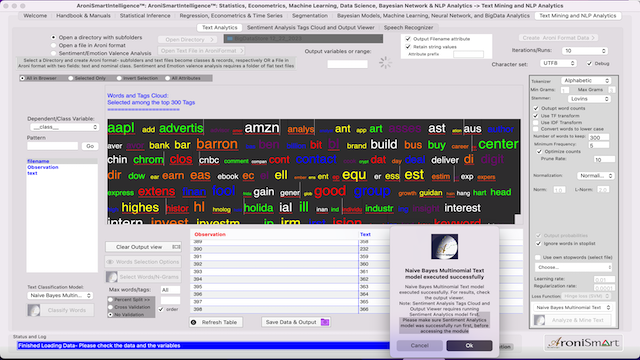
Task: Click the icon next to Select Words/N-Grams
Action: pos(111,277)
